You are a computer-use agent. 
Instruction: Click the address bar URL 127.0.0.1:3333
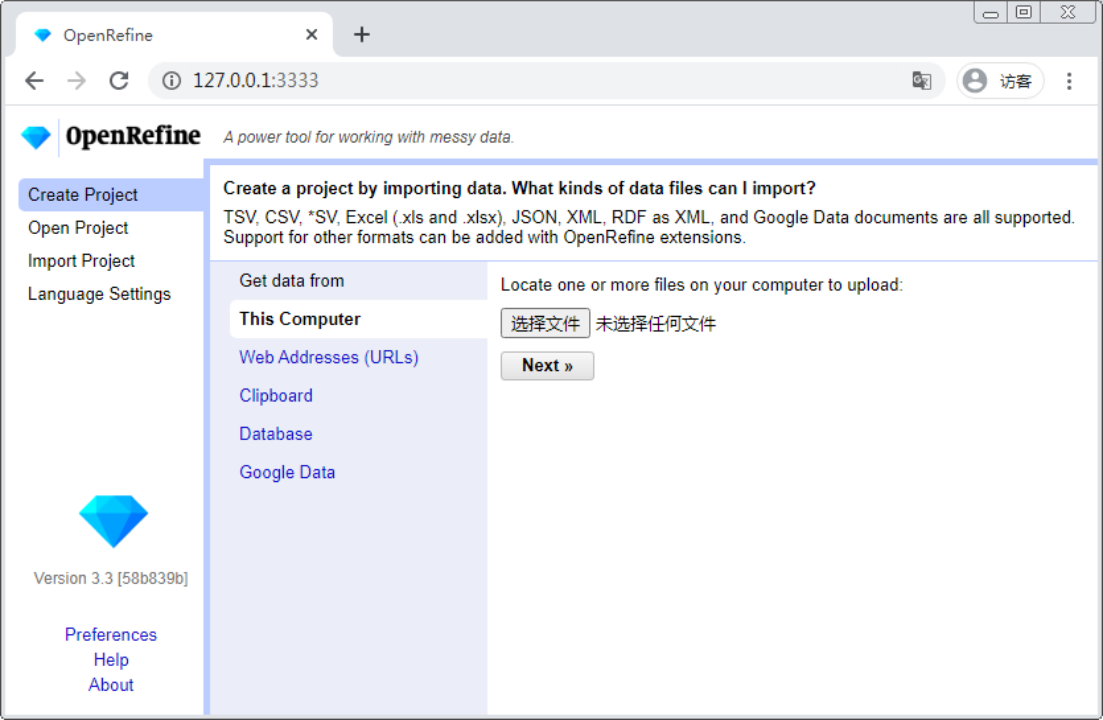pyautogui.click(x=255, y=81)
